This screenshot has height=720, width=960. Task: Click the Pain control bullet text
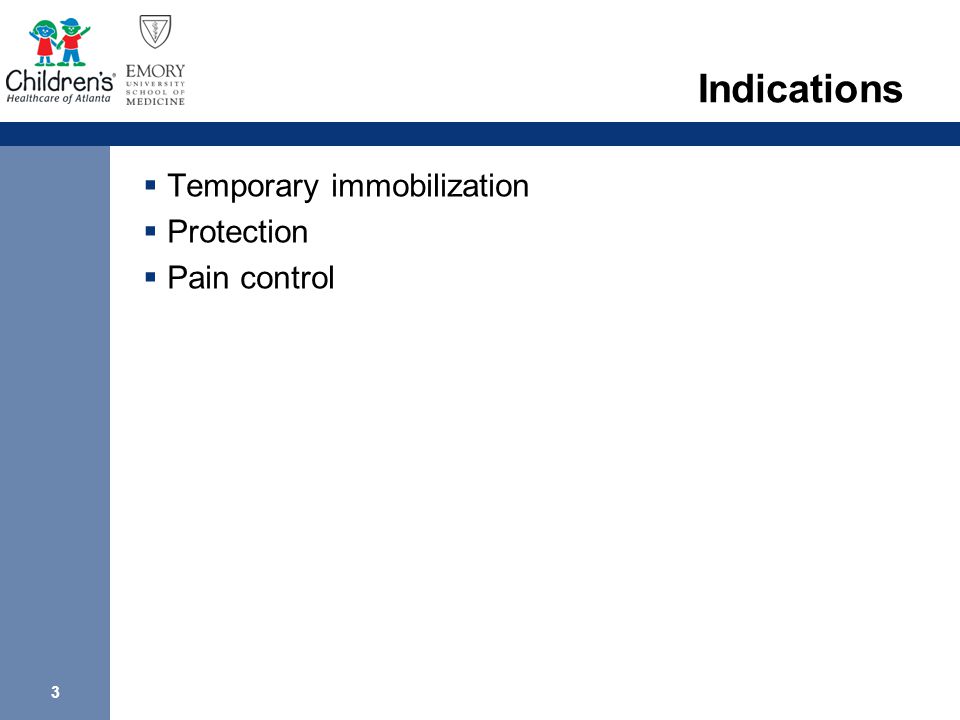tap(251, 278)
